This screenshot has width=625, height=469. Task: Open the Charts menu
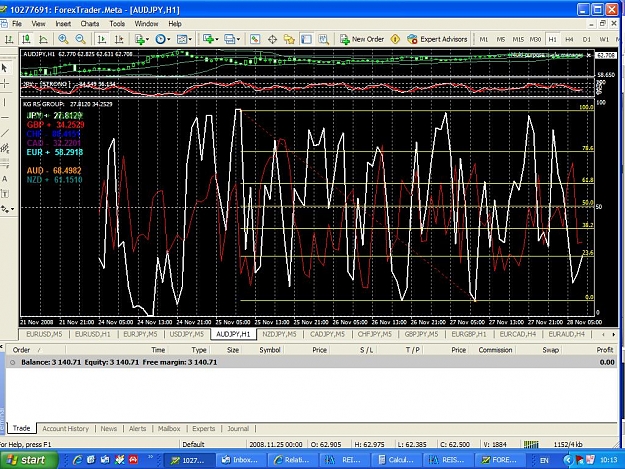pyautogui.click(x=90, y=24)
